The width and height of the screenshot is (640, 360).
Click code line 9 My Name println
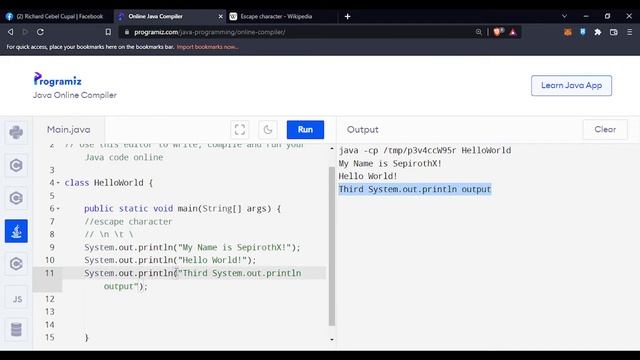pos(192,247)
